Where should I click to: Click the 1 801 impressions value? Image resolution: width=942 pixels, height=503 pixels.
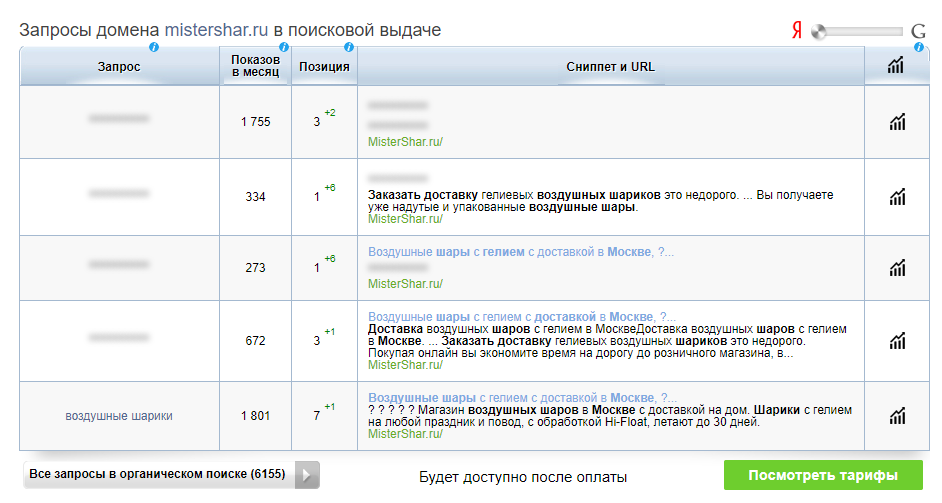256,416
